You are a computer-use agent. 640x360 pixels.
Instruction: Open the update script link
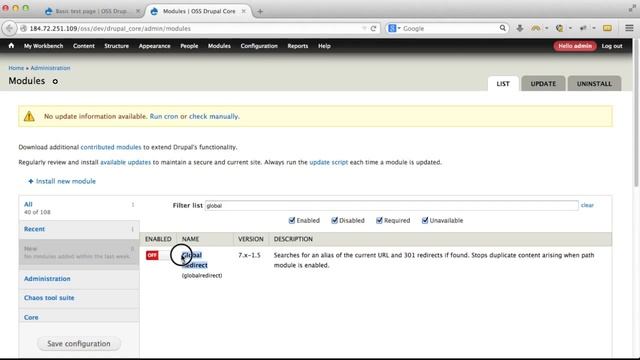329,162
